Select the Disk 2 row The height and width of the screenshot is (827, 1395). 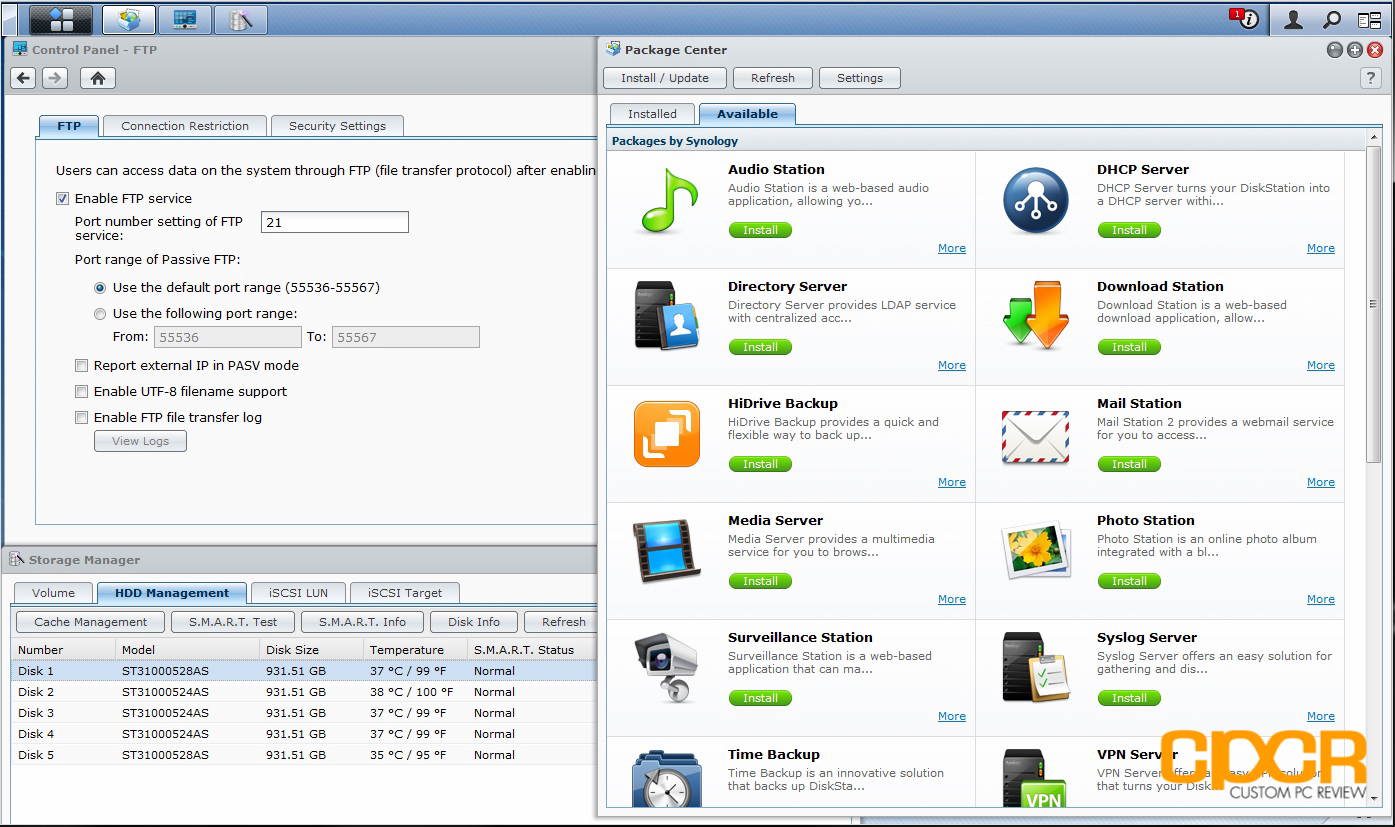point(305,692)
